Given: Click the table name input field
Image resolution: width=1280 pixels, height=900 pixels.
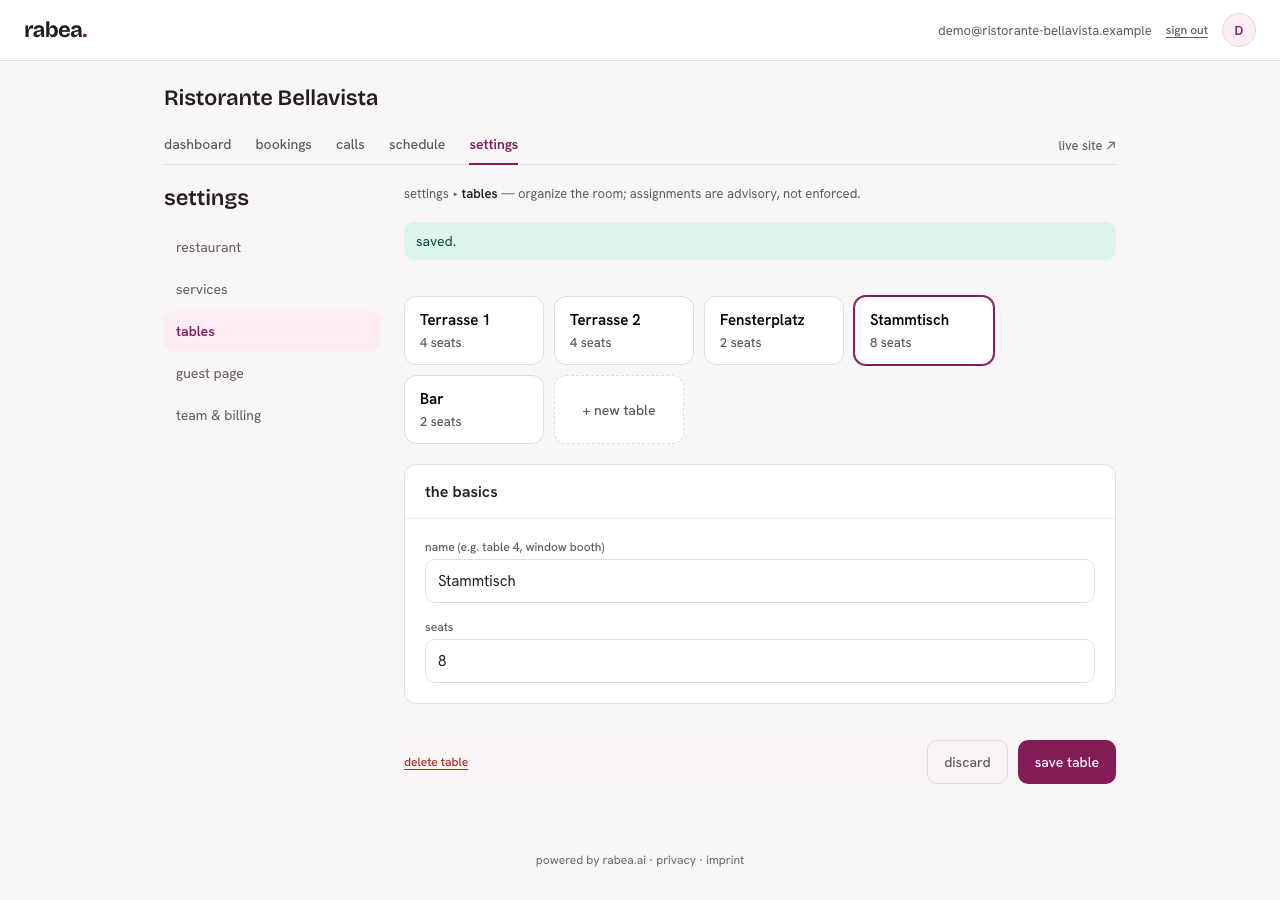Looking at the screenshot, I should click(760, 581).
